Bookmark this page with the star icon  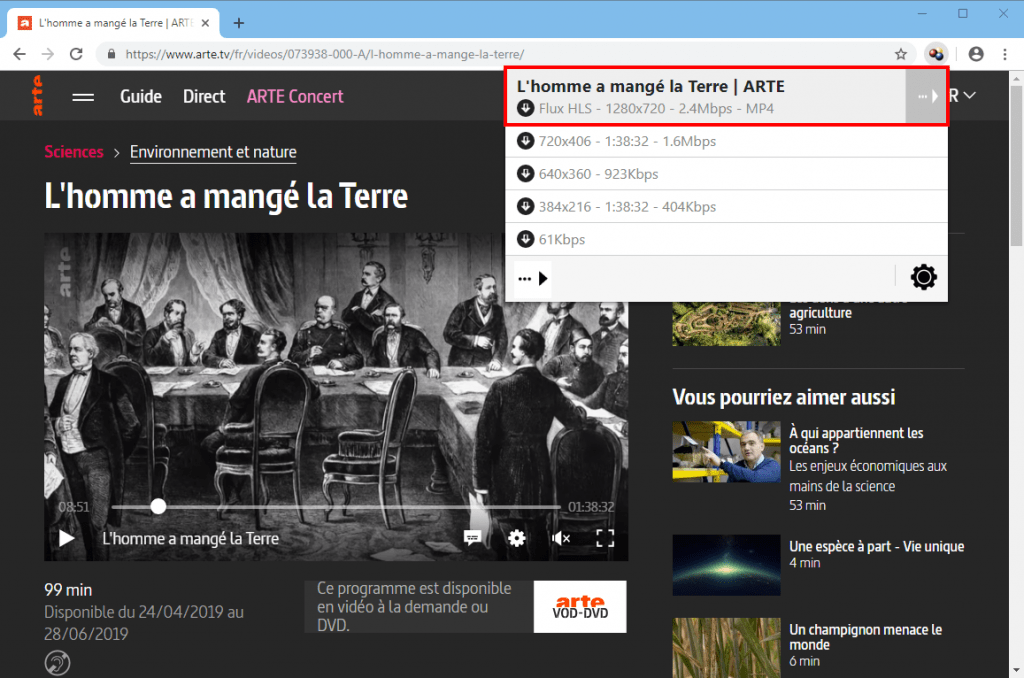tap(901, 54)
